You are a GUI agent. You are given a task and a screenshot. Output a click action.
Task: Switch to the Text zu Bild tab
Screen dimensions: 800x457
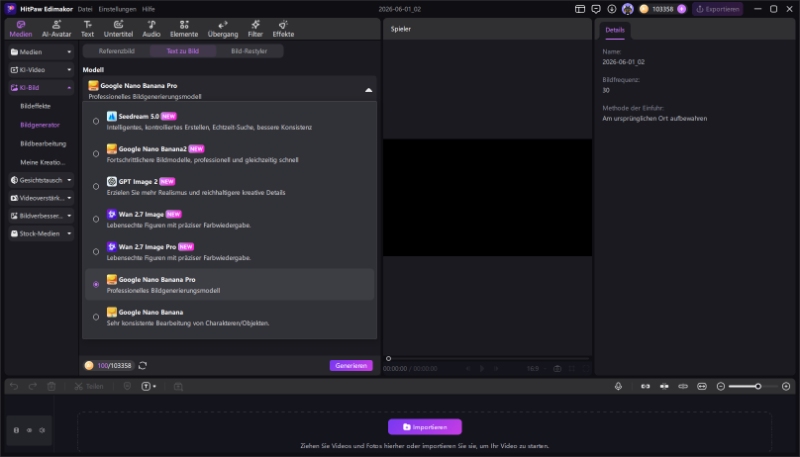[183, 51]
